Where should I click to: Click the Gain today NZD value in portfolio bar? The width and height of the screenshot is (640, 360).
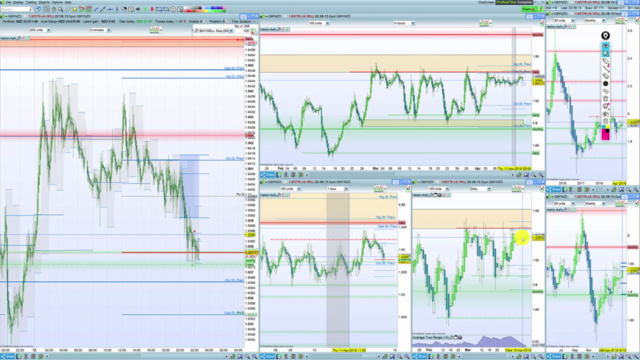[144, 21]
